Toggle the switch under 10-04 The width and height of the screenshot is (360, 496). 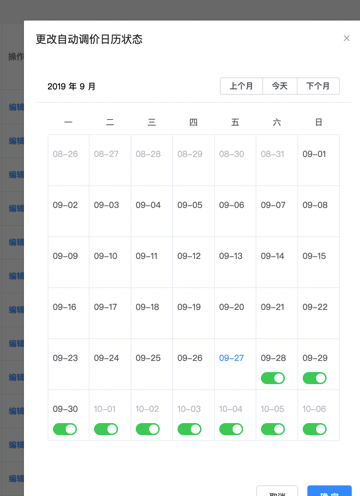coord(231,429)
